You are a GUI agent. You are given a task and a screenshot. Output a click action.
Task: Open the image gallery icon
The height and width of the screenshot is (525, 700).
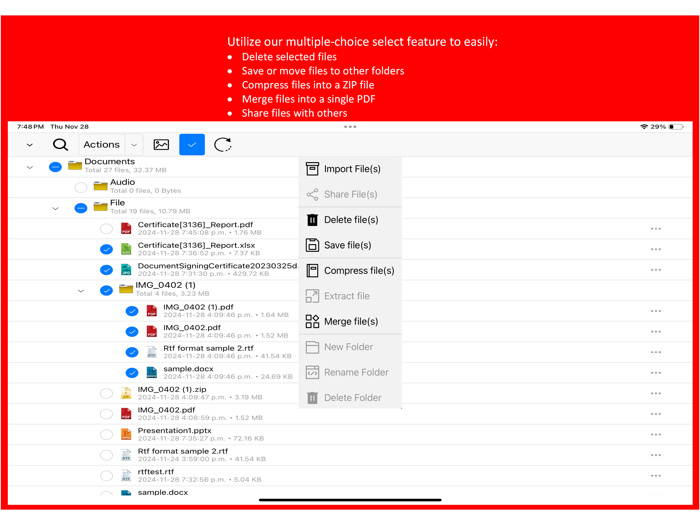pyautogui.click(x=161, y=145)
